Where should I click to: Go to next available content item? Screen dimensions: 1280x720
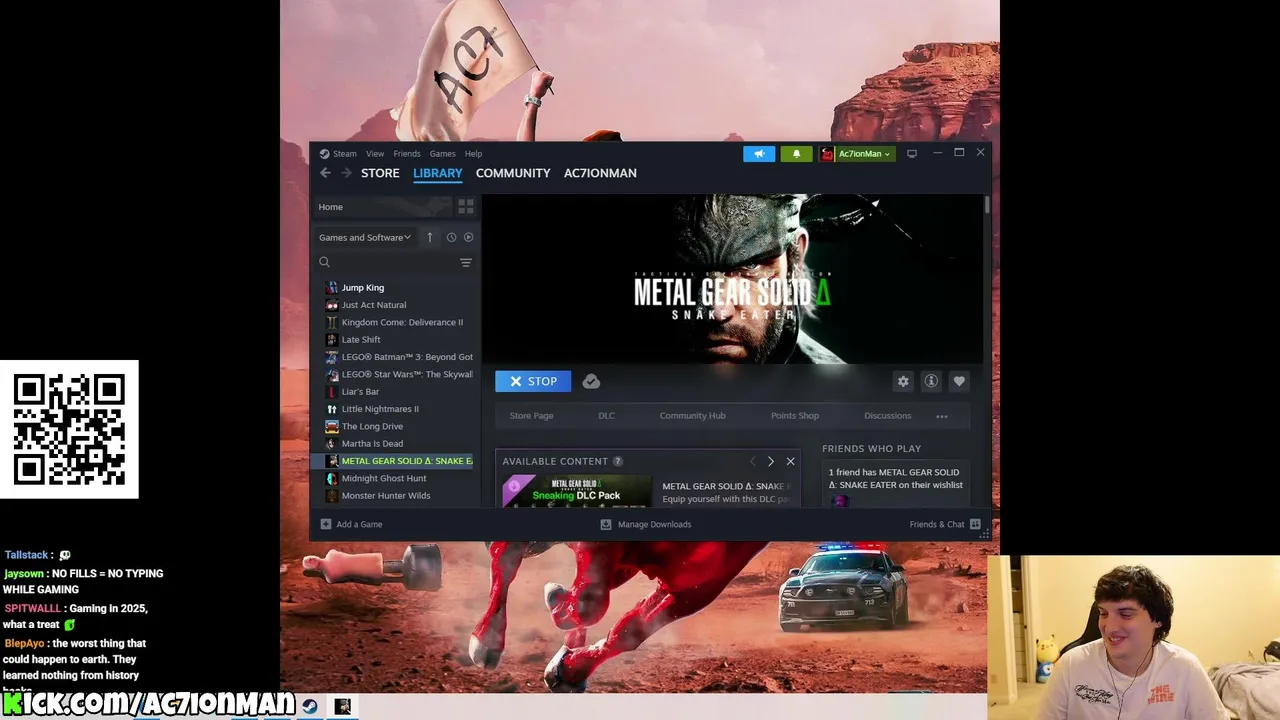[770, 461]
